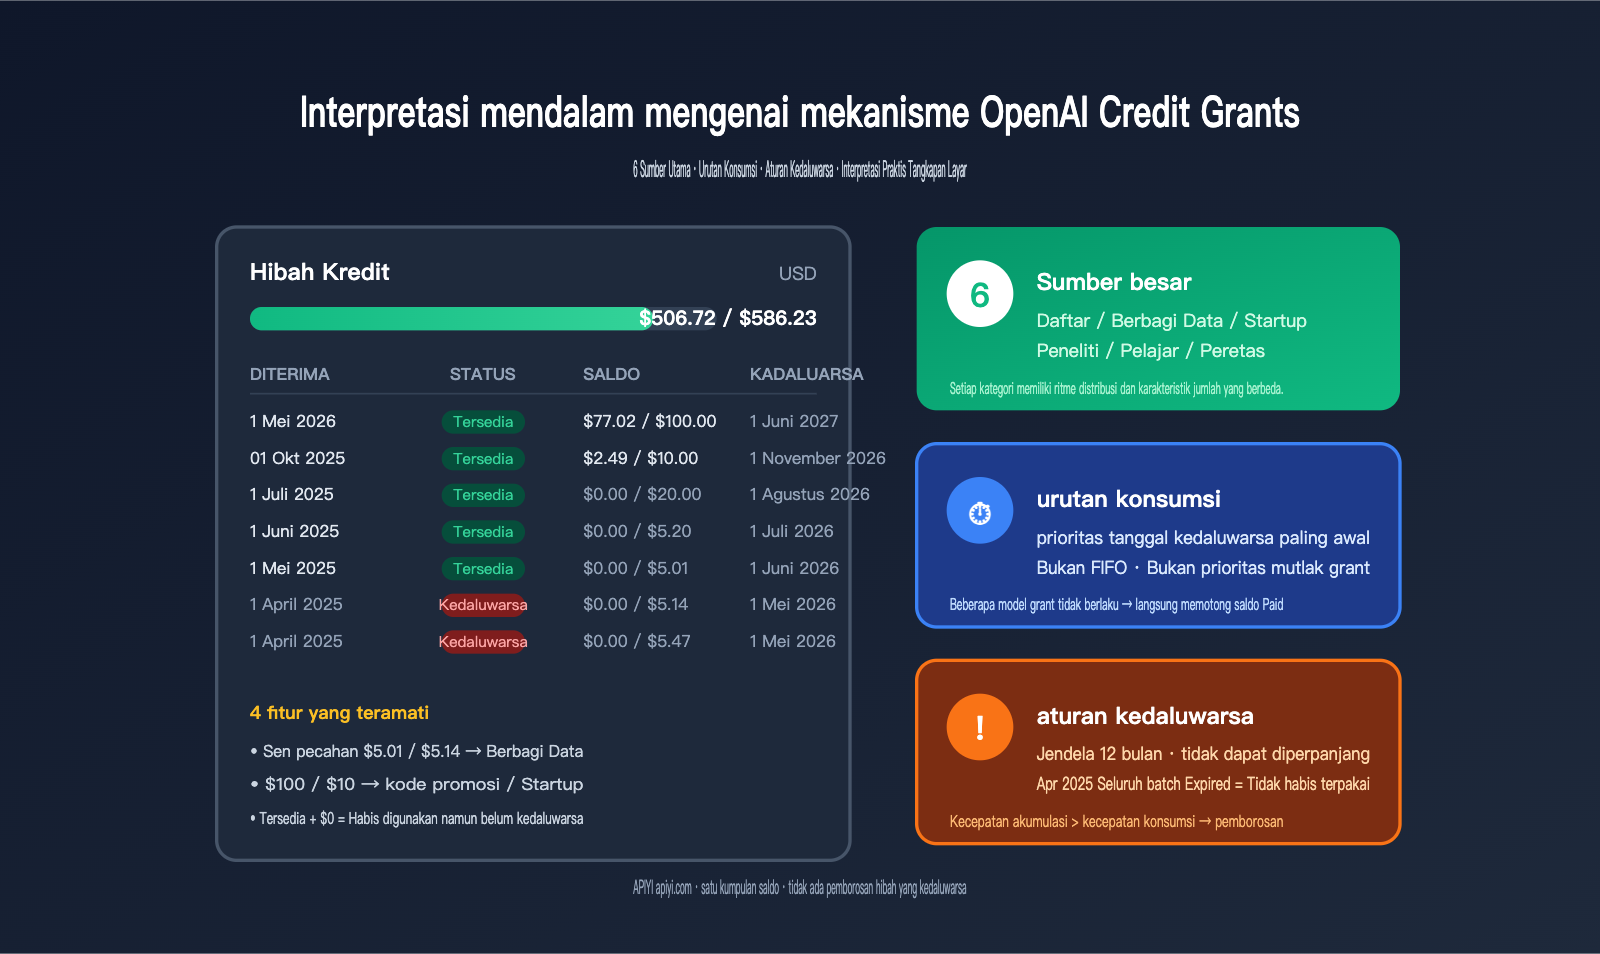The width and height of the screenshot is (1600, 954).
Task: Click the heading 4 fitur yang teramati
Action: pos(339,713)
